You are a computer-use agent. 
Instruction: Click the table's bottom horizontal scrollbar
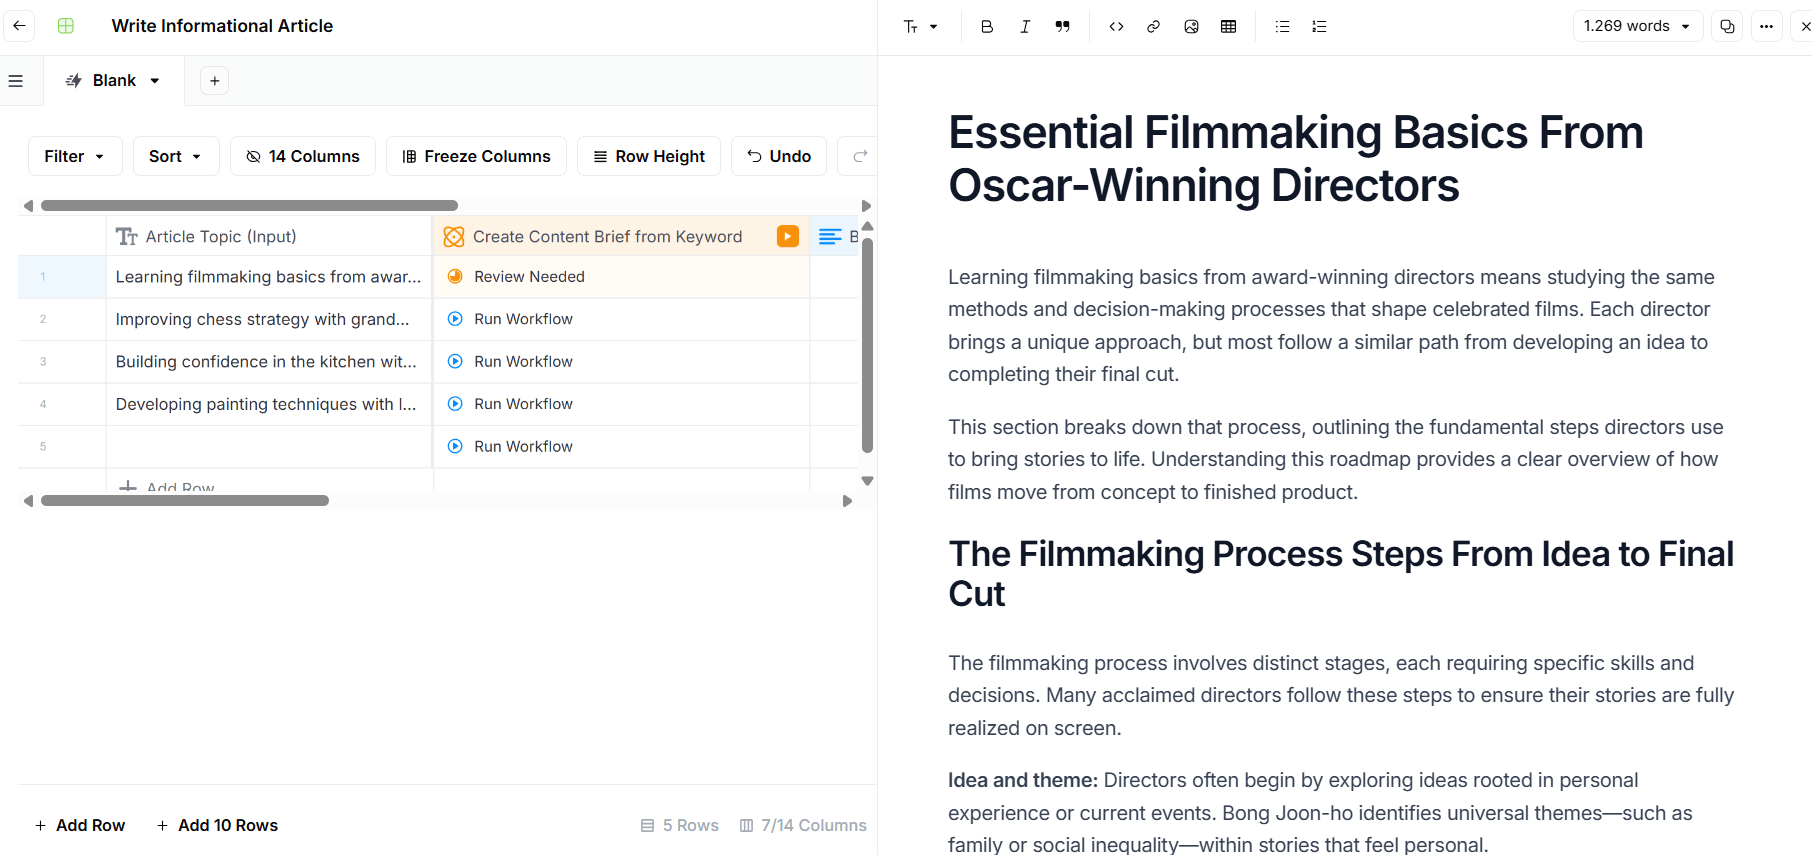point(185,501)
